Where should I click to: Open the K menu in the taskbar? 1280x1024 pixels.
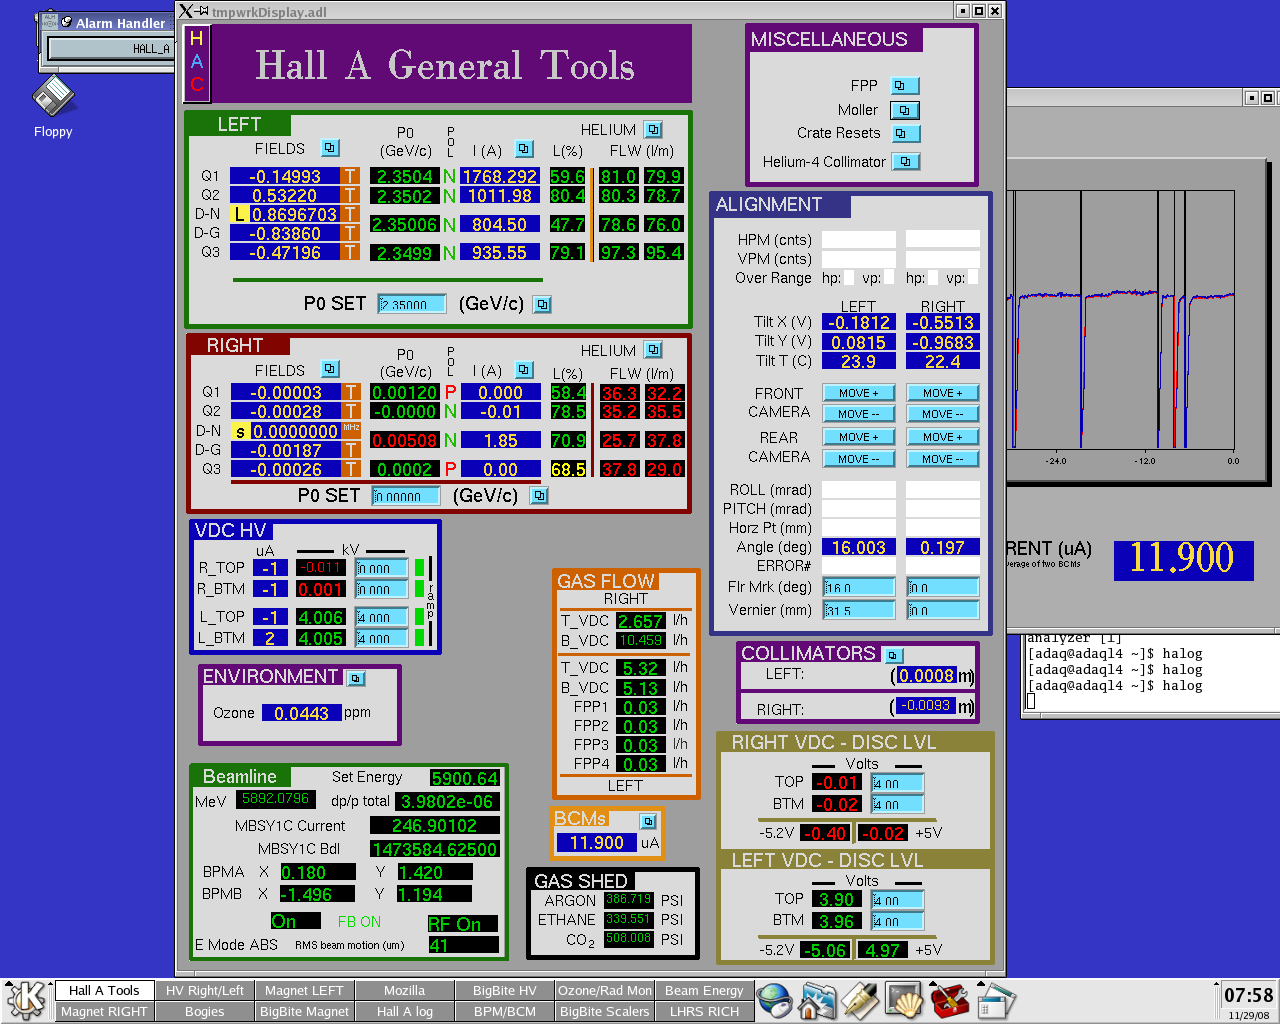pos(26,1000)
